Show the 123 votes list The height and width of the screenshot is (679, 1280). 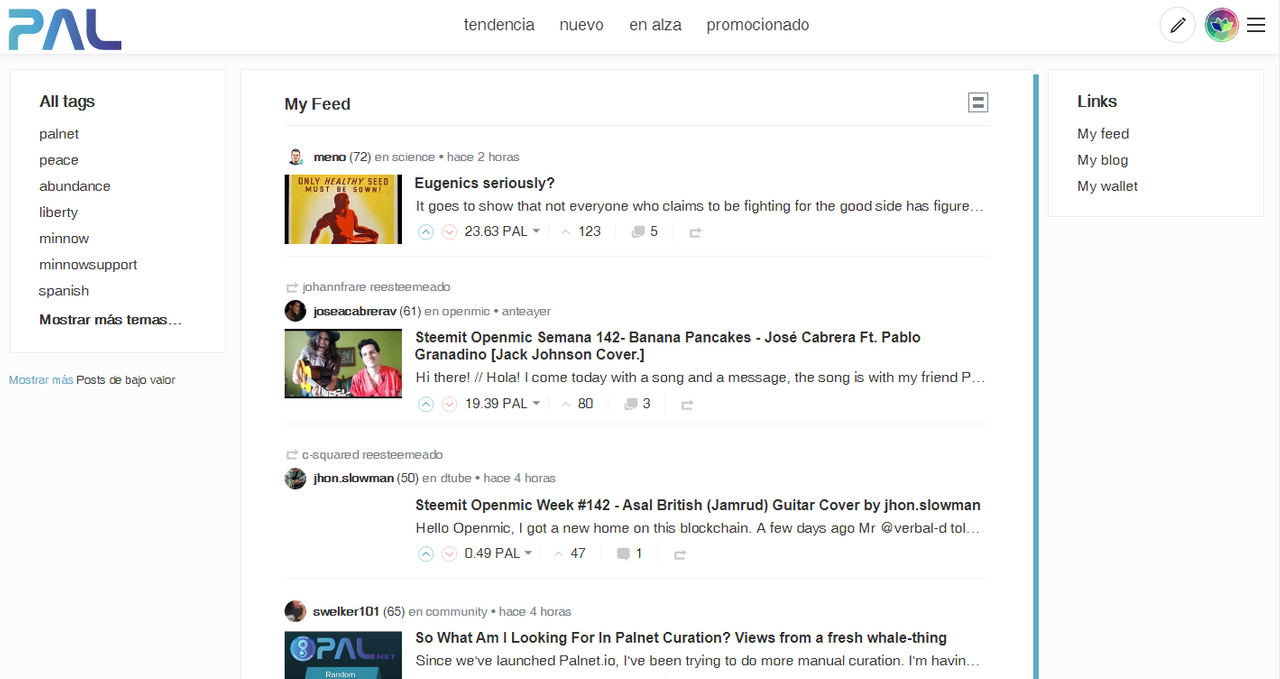(581, 232)
